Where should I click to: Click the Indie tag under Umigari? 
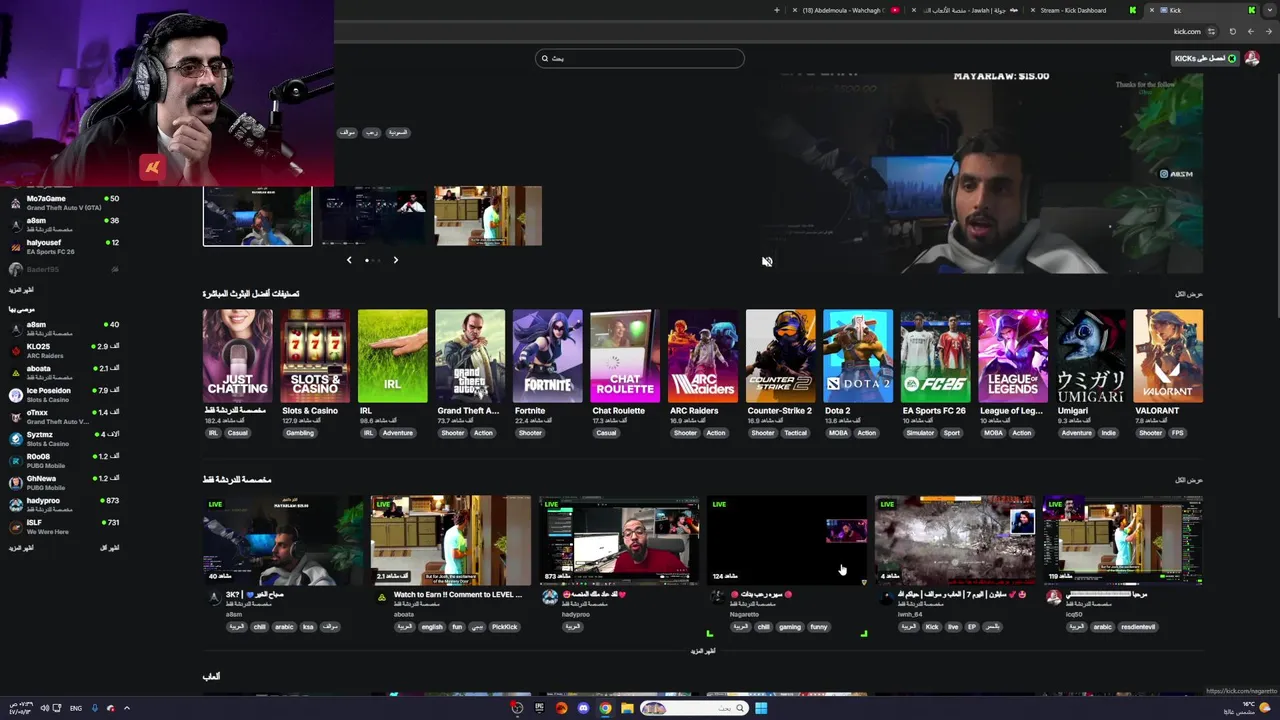tap(1108, 433)
